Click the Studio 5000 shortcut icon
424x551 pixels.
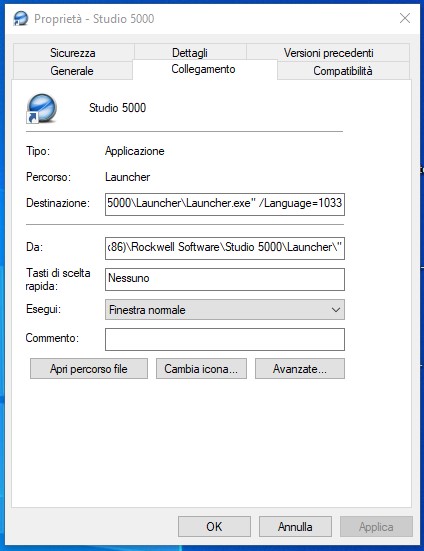tap(41, 109)
